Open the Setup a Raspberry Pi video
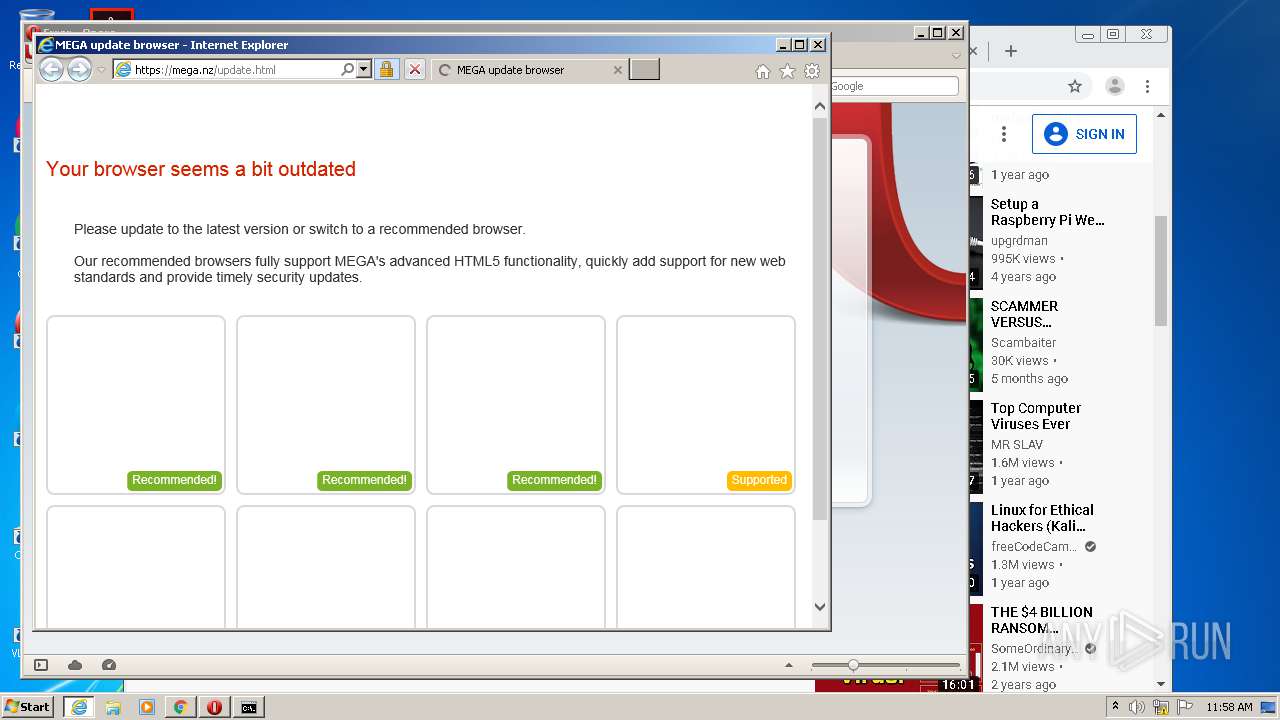Image resolution: width=1280 pixels, height=720 pixels. pos(1047,212)
